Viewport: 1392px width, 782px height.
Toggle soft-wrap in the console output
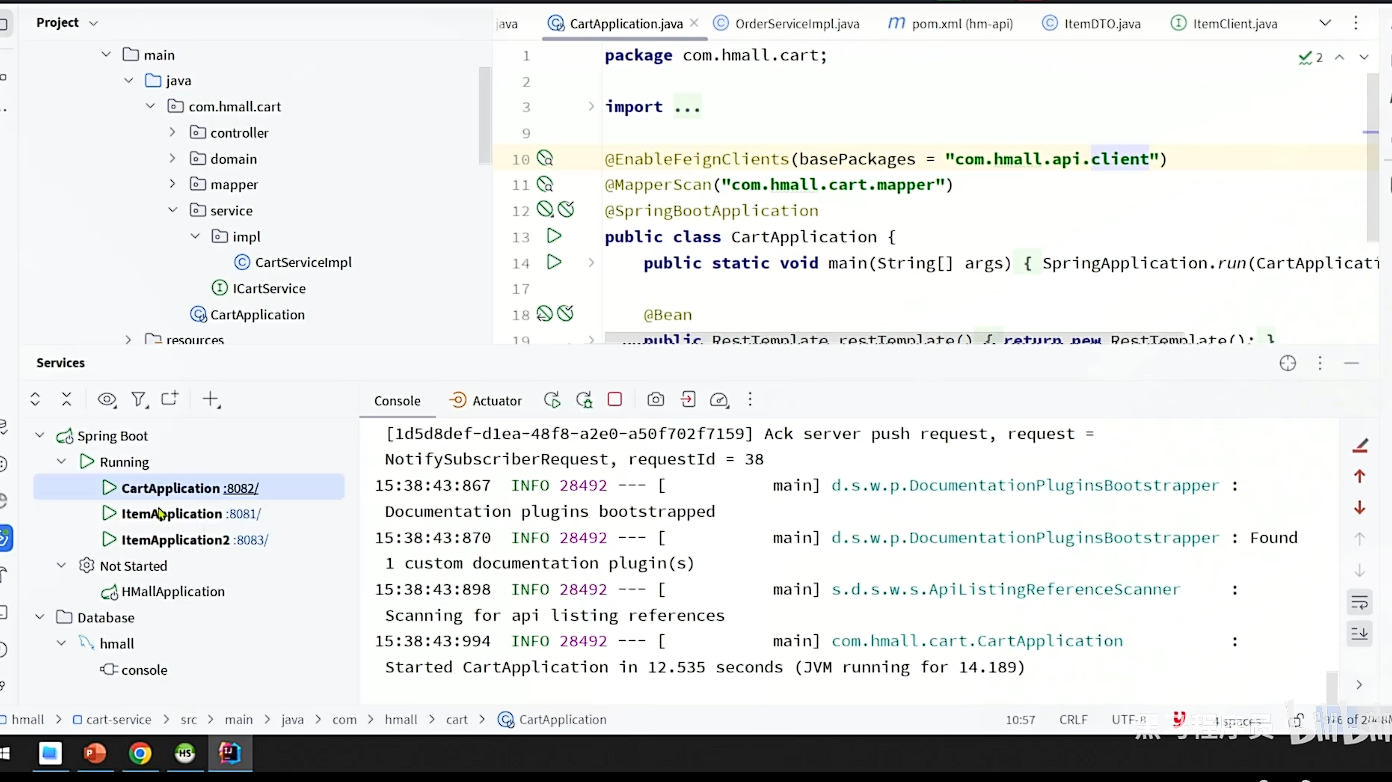pos(1359,602)
